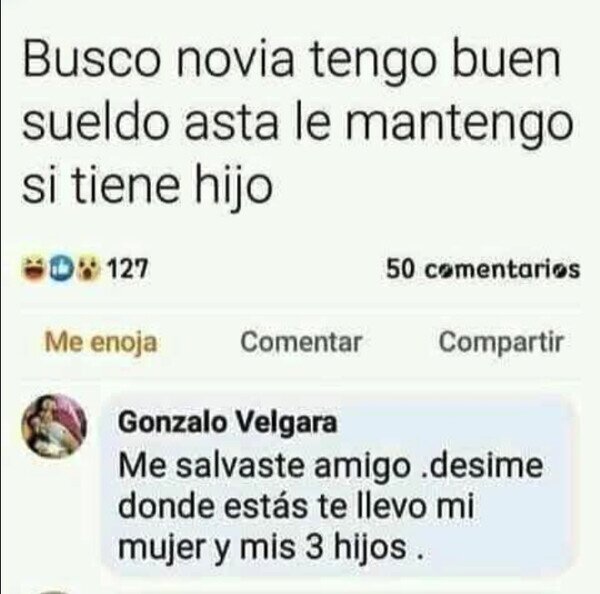The width and height of the screenshot is (600, 594).
Task: Click the word sueldo in the post
Action: coord(95,121)
